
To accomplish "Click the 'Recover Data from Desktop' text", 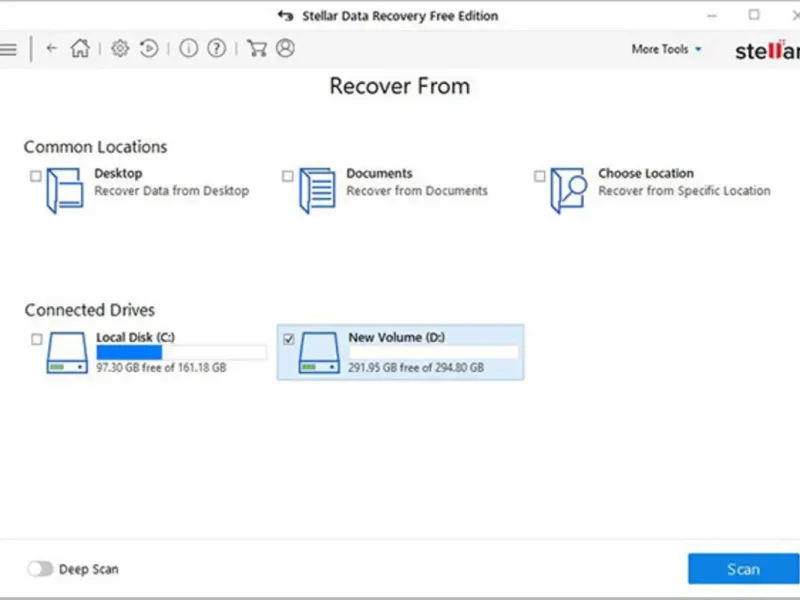I will pos(171,191).
